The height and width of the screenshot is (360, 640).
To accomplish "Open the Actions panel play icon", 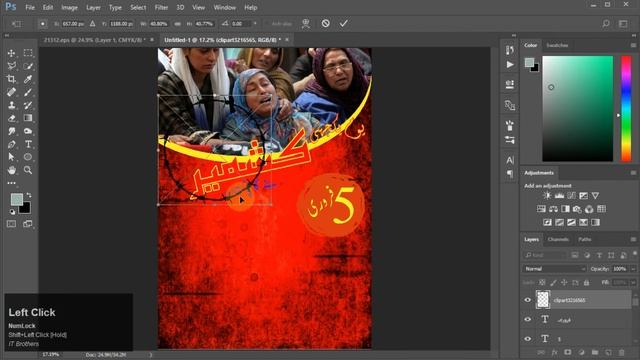I will [x=510, y=65].
